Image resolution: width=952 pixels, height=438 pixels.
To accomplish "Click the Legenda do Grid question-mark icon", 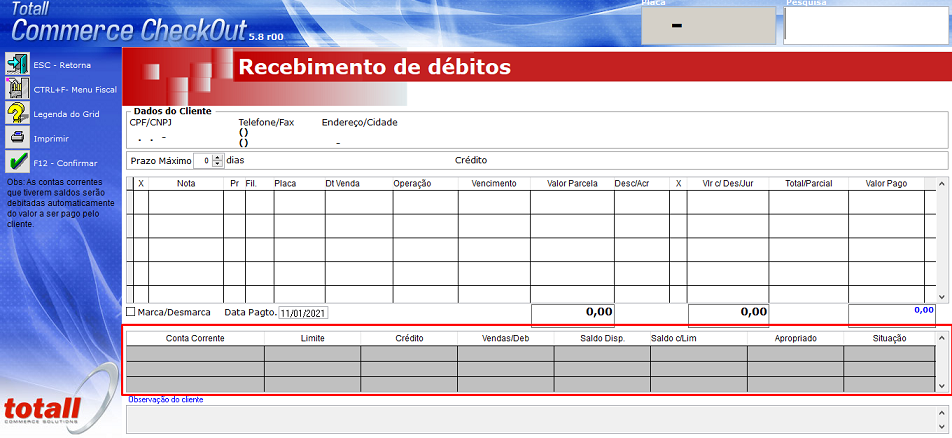I will coord(17,114).
